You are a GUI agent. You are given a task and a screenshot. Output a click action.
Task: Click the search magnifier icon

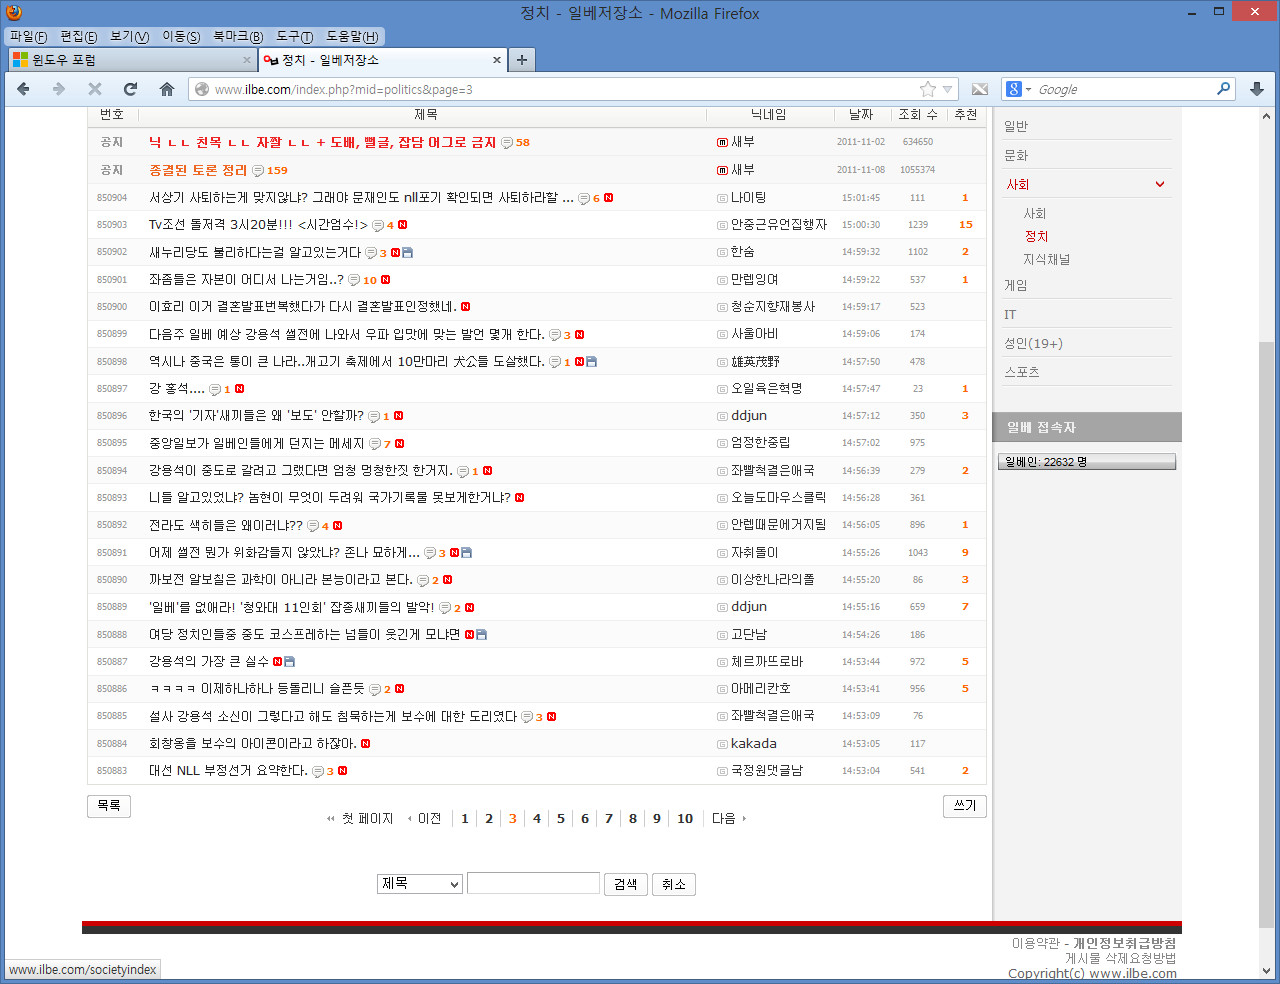coord(1223,88)
